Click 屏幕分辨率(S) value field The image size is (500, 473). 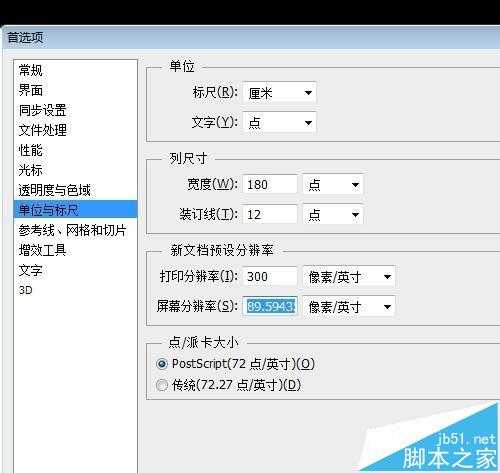(x=270, y=306)
